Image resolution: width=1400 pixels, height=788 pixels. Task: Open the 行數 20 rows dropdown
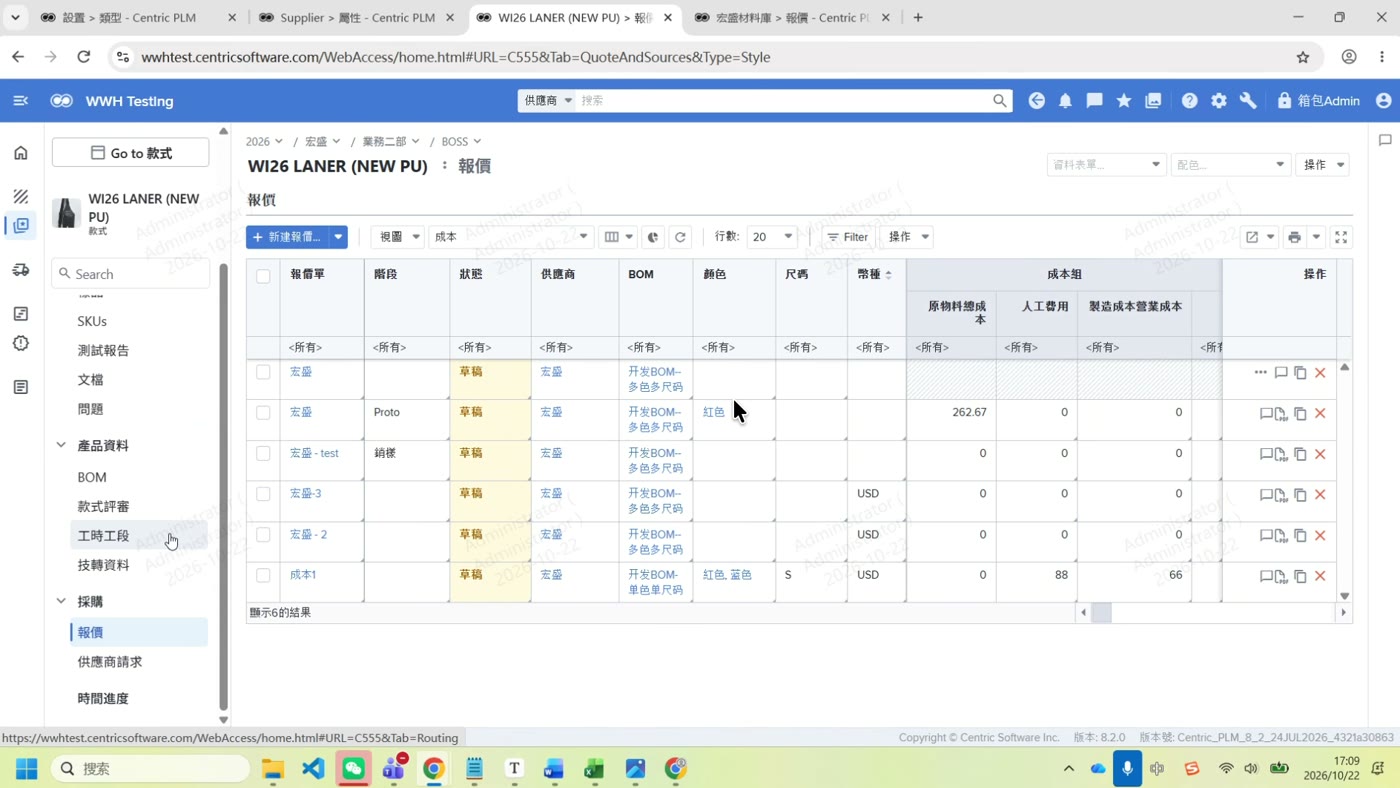point(771,237)
